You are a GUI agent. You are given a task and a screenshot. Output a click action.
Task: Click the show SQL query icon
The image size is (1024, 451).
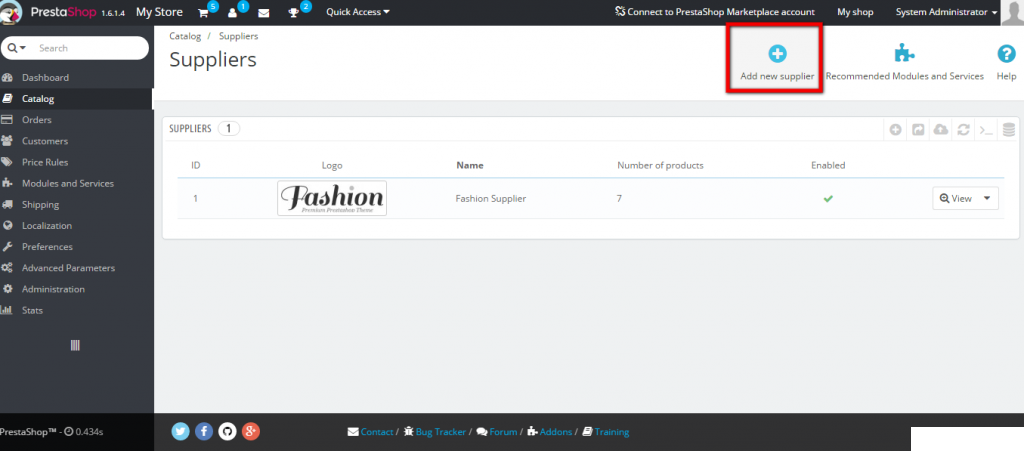coord(985,129)
